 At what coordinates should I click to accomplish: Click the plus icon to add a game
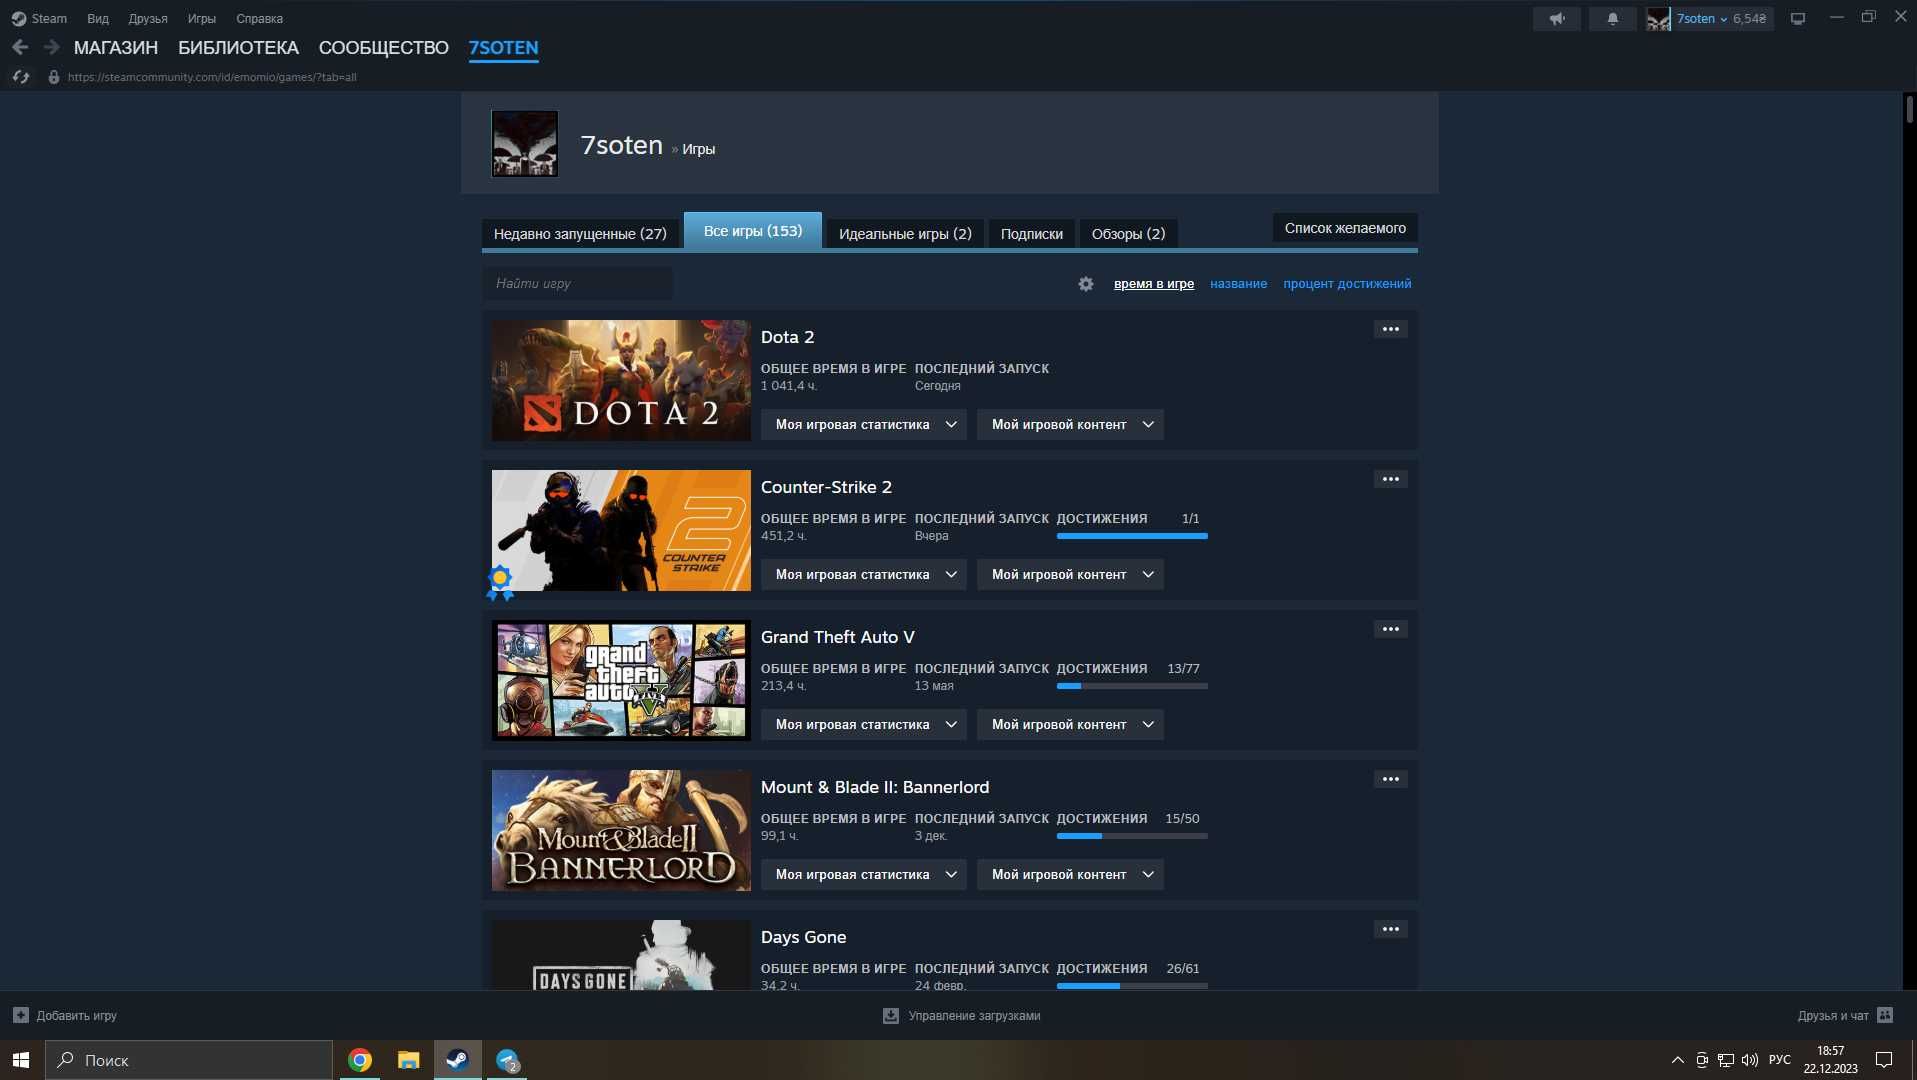click(x=20, y=1015)
